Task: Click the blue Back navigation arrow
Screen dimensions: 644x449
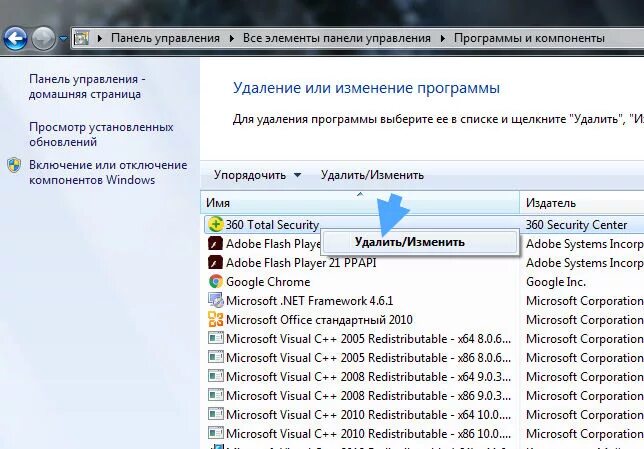Action: (x=15, y=39)
